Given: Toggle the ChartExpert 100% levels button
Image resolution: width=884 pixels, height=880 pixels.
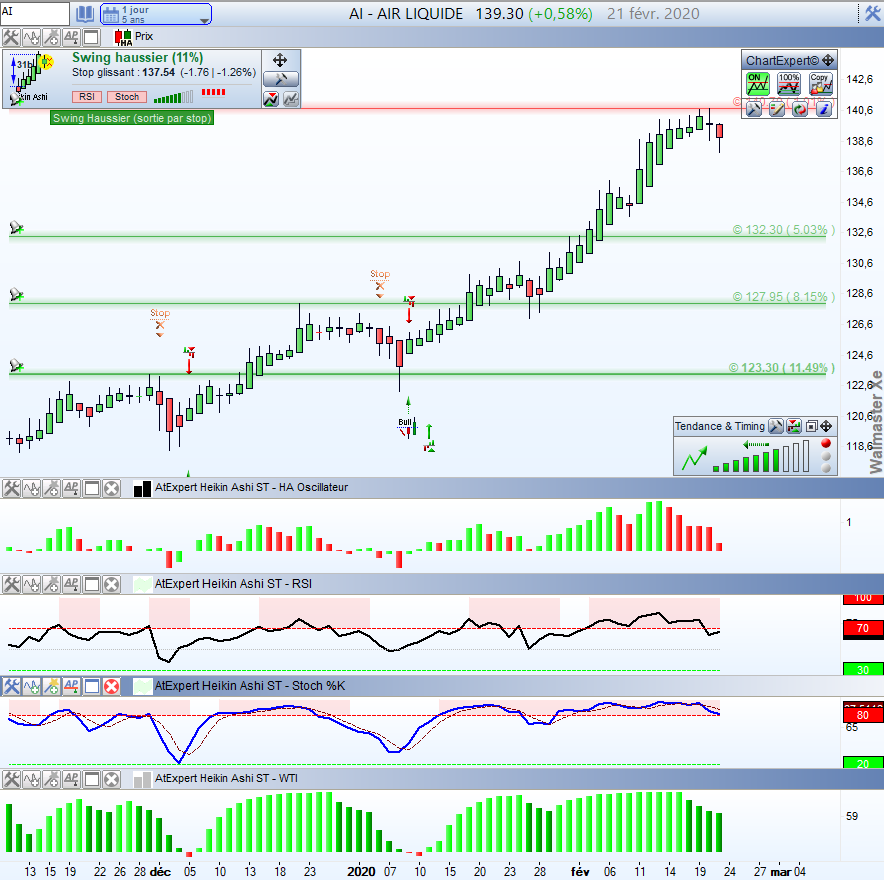Looking at the screenshot, I should (789, 84).
